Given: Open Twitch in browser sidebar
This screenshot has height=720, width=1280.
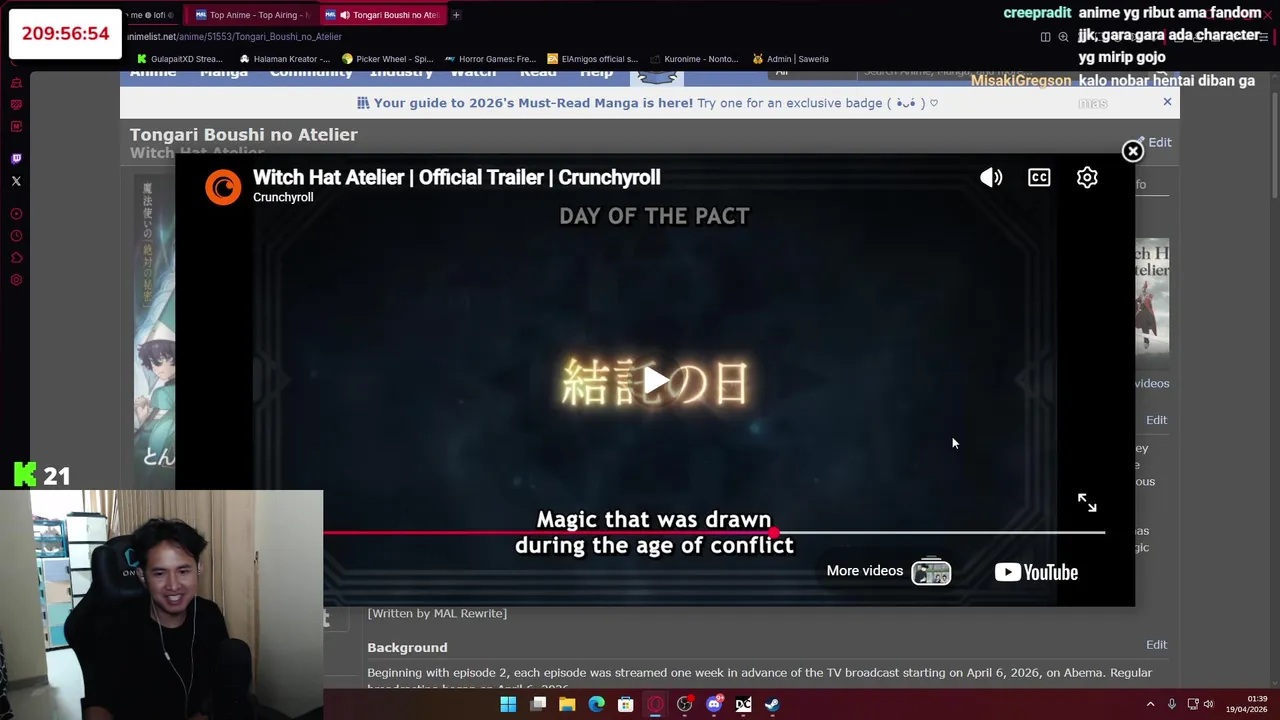Looking at the screenshot, I should [x=16, y=158].
